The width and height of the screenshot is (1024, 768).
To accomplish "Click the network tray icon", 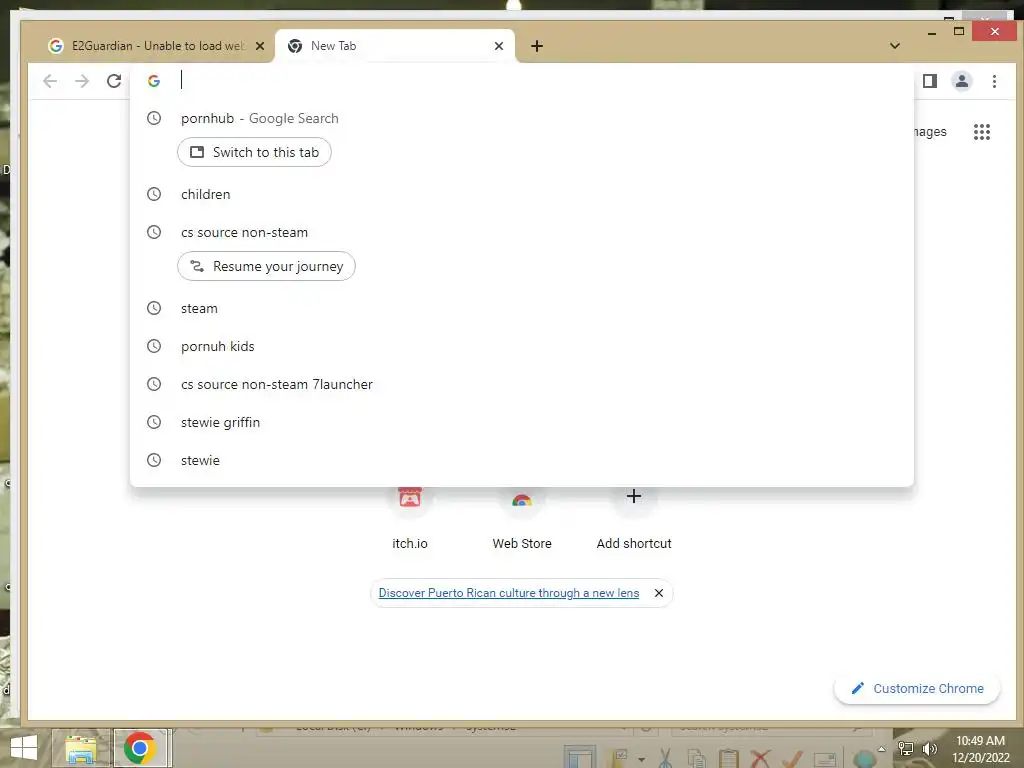I will pos(906,749).
